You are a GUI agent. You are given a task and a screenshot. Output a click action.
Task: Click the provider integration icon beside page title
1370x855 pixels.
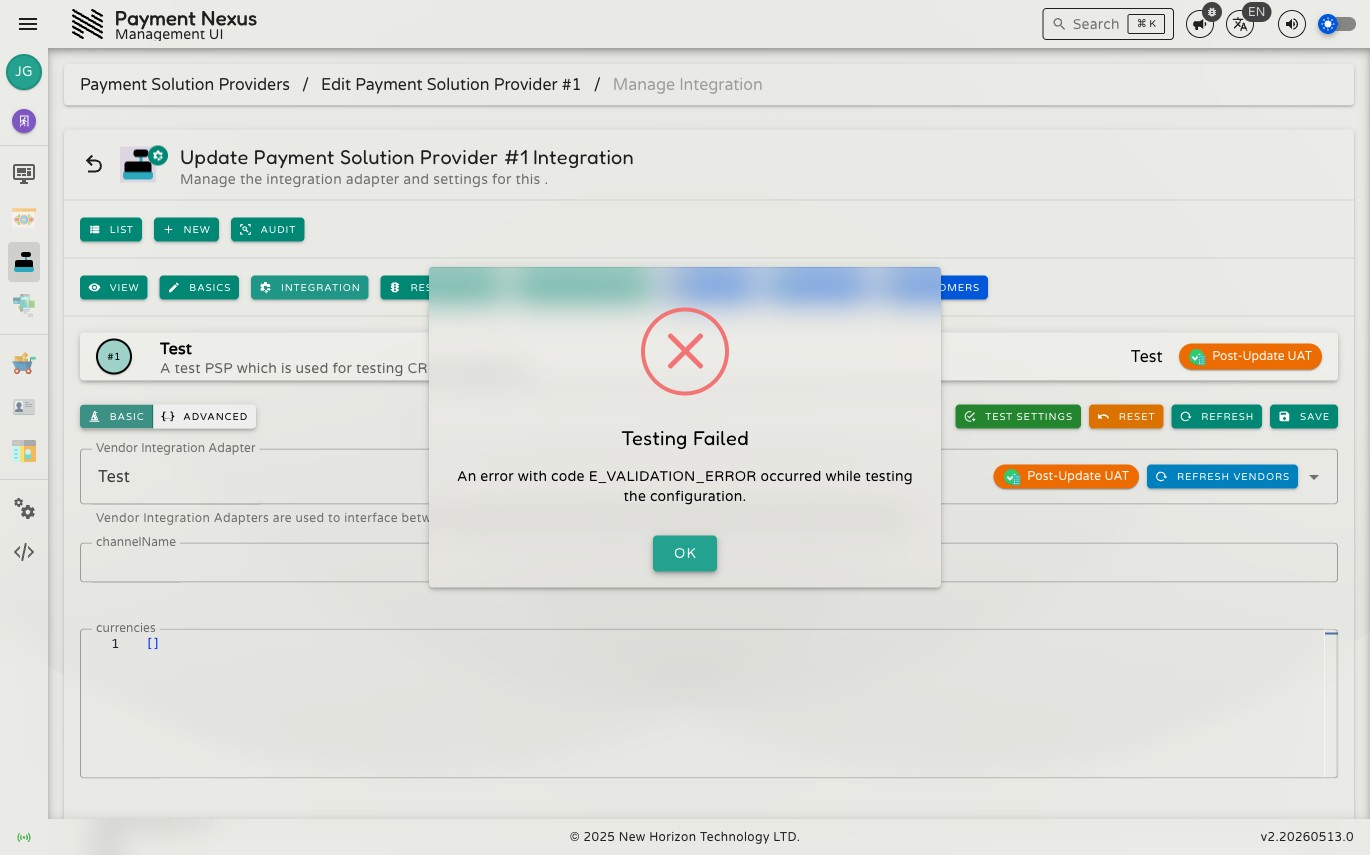pos(141,164)
